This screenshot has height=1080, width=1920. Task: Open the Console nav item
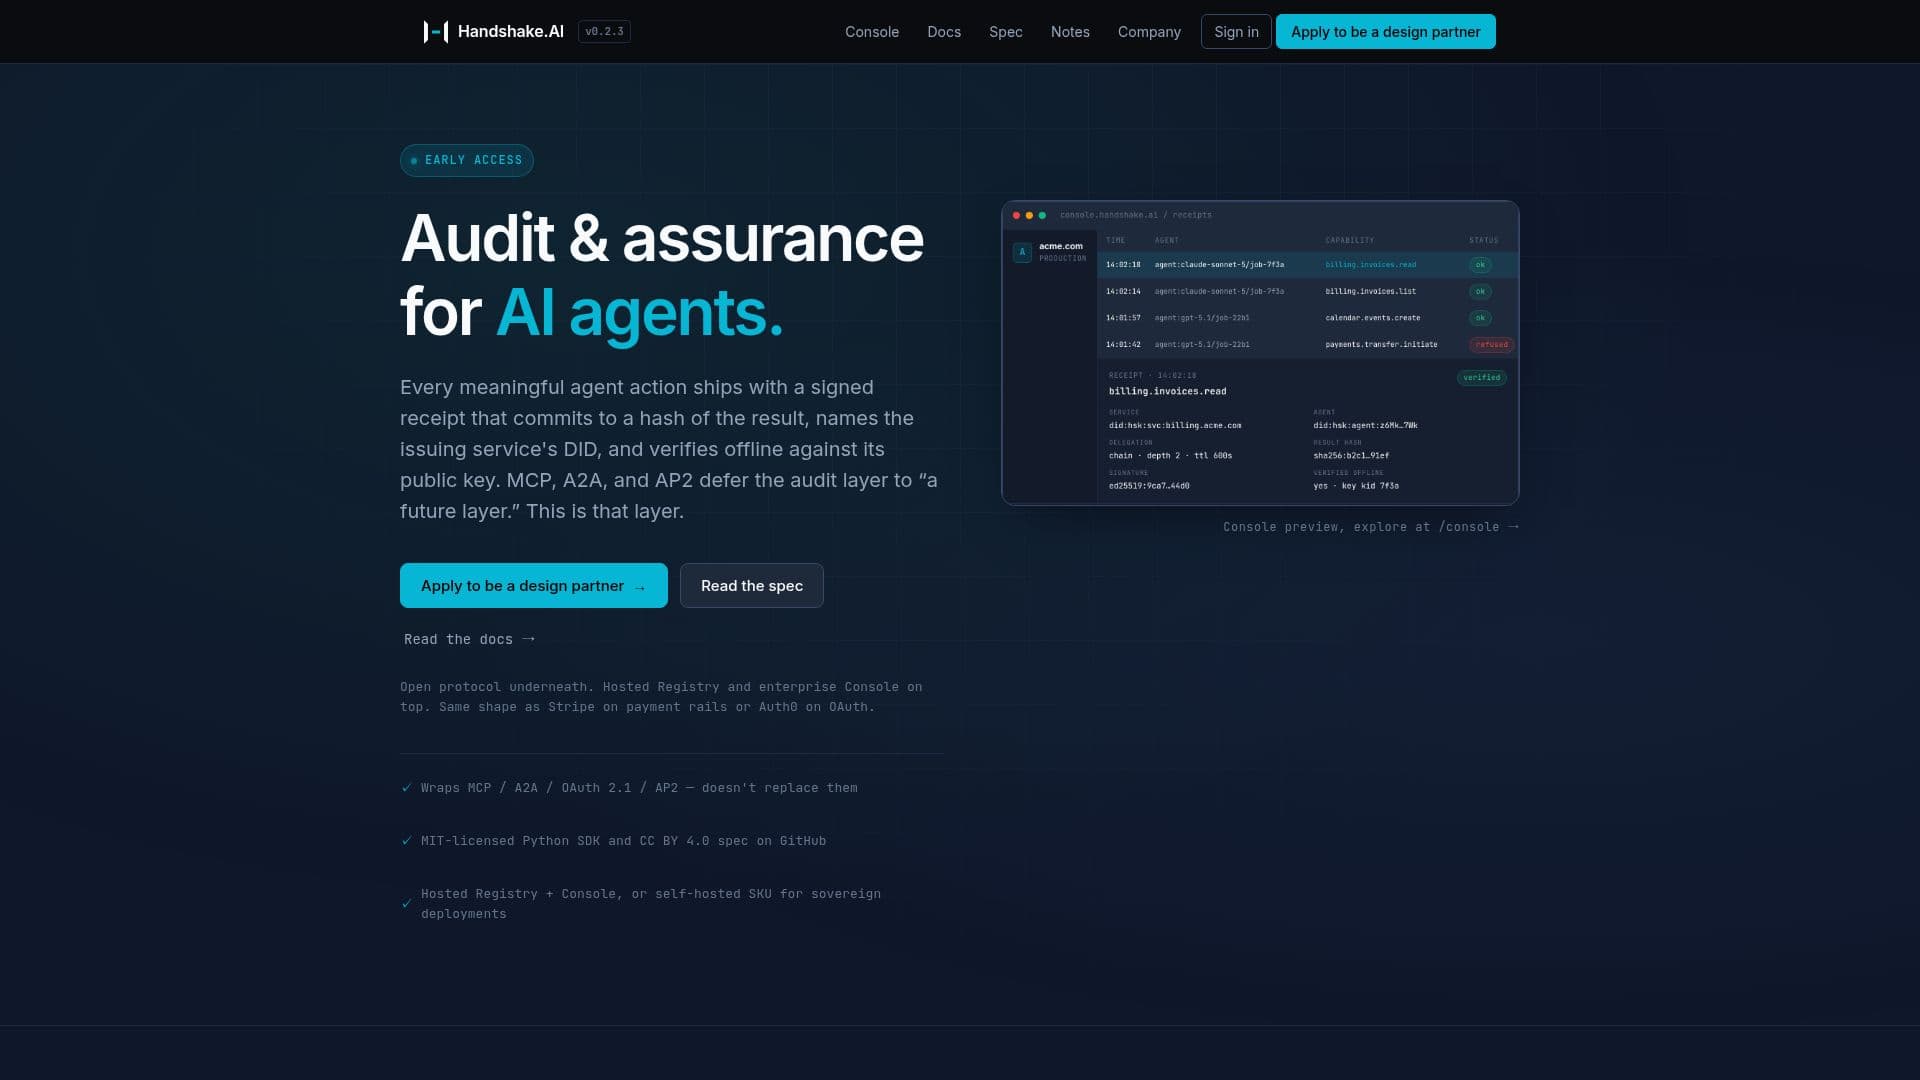872,32
